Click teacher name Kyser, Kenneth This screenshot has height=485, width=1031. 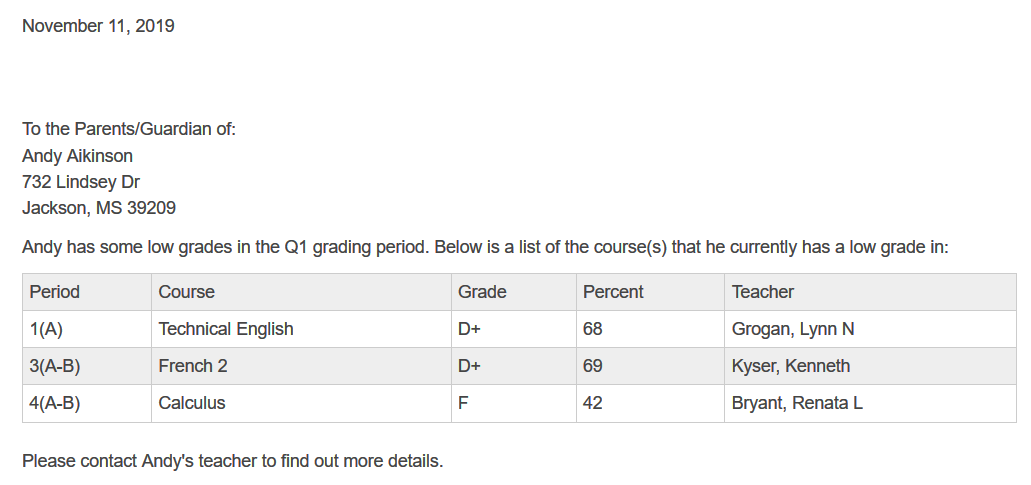791,366
